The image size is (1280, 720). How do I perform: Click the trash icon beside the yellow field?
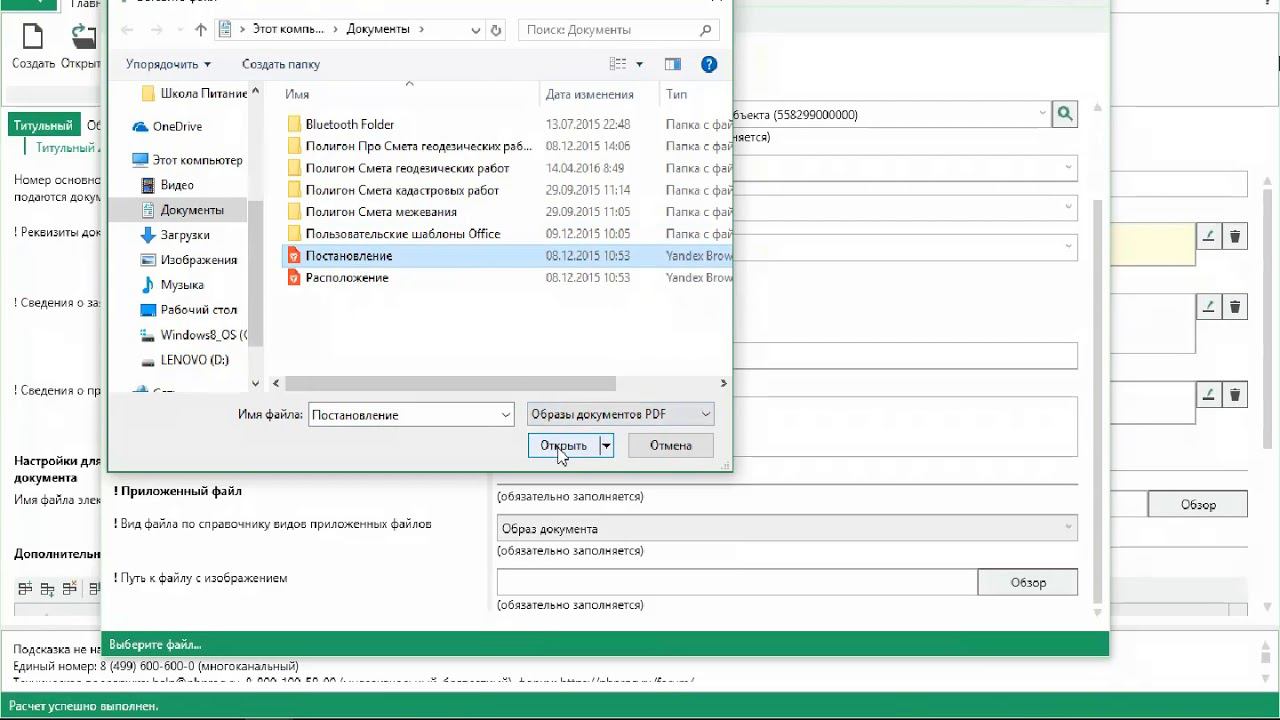[1235, 237]
